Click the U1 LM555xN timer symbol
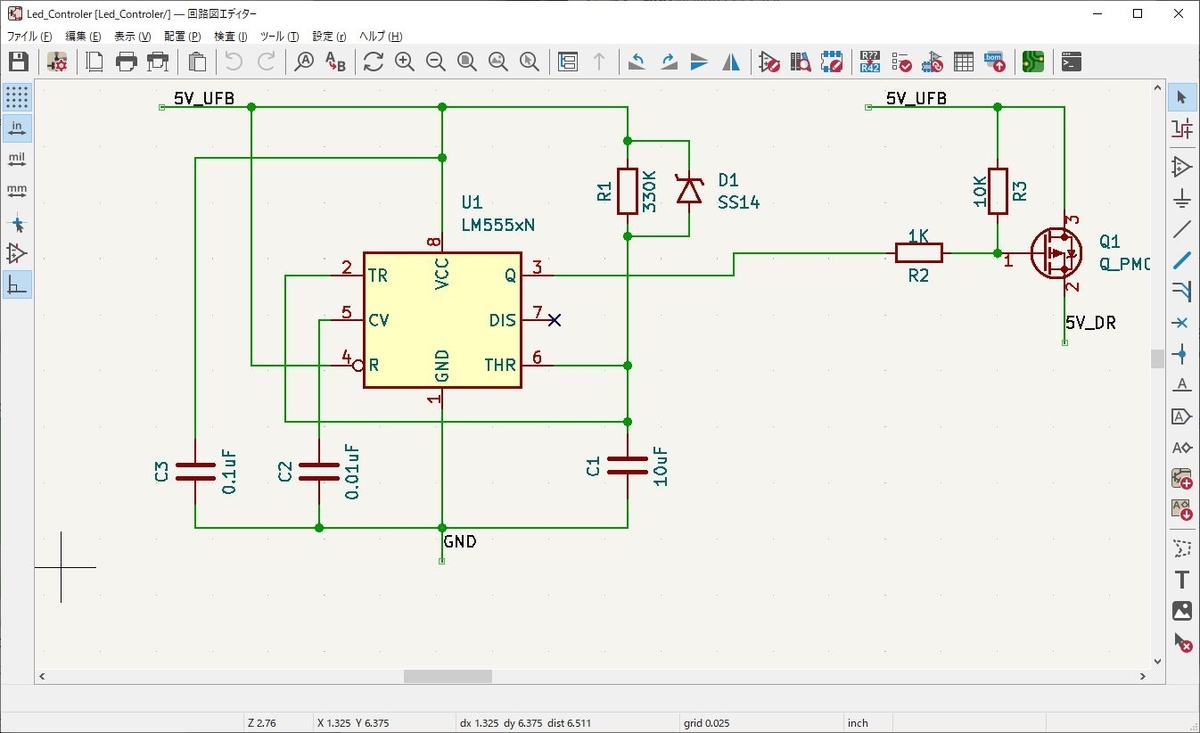The height and width of the screenshot is (733, 1200). (442, 320)
